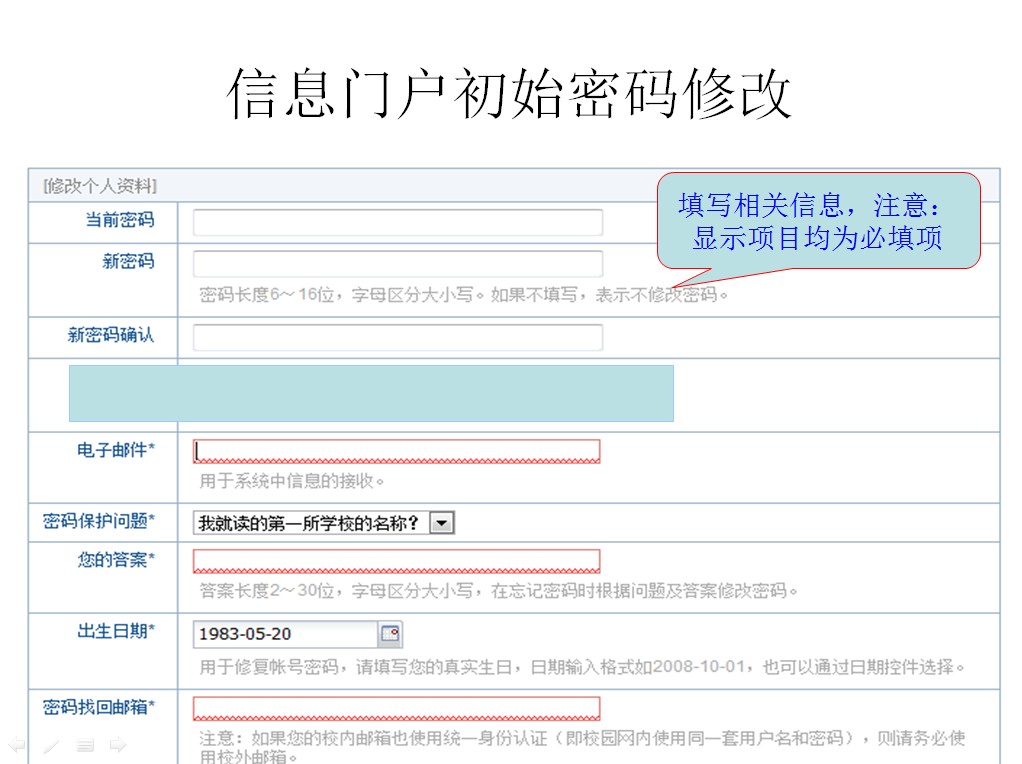Expand the password protection question dropdown arrow

442,523
